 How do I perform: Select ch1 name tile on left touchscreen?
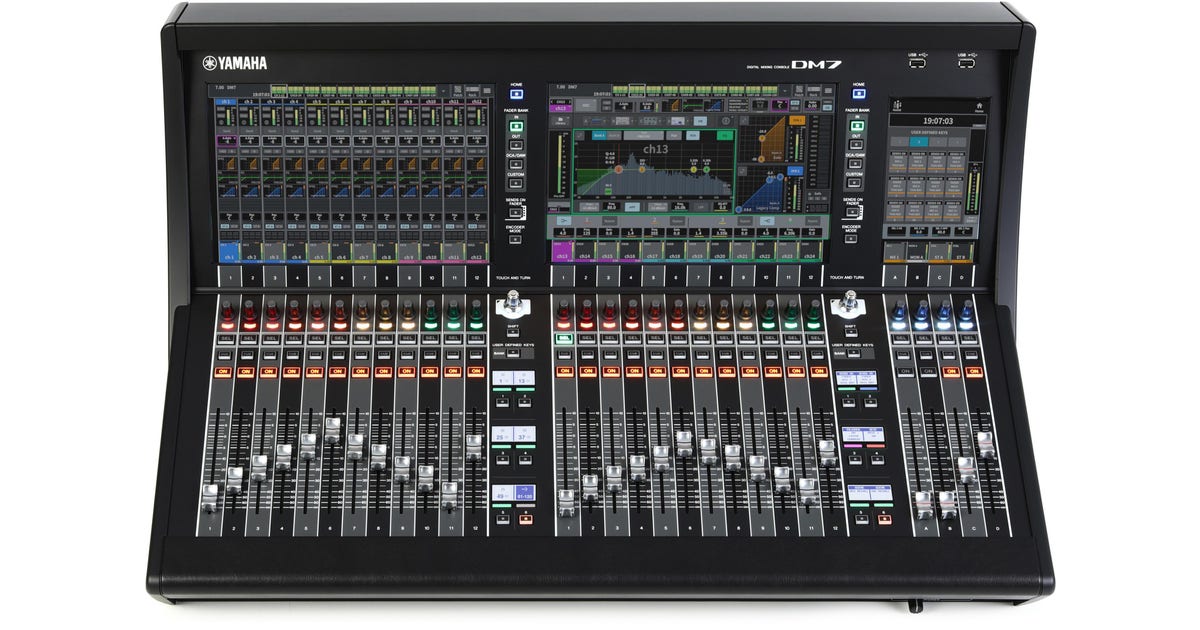(x=229, y=253)
